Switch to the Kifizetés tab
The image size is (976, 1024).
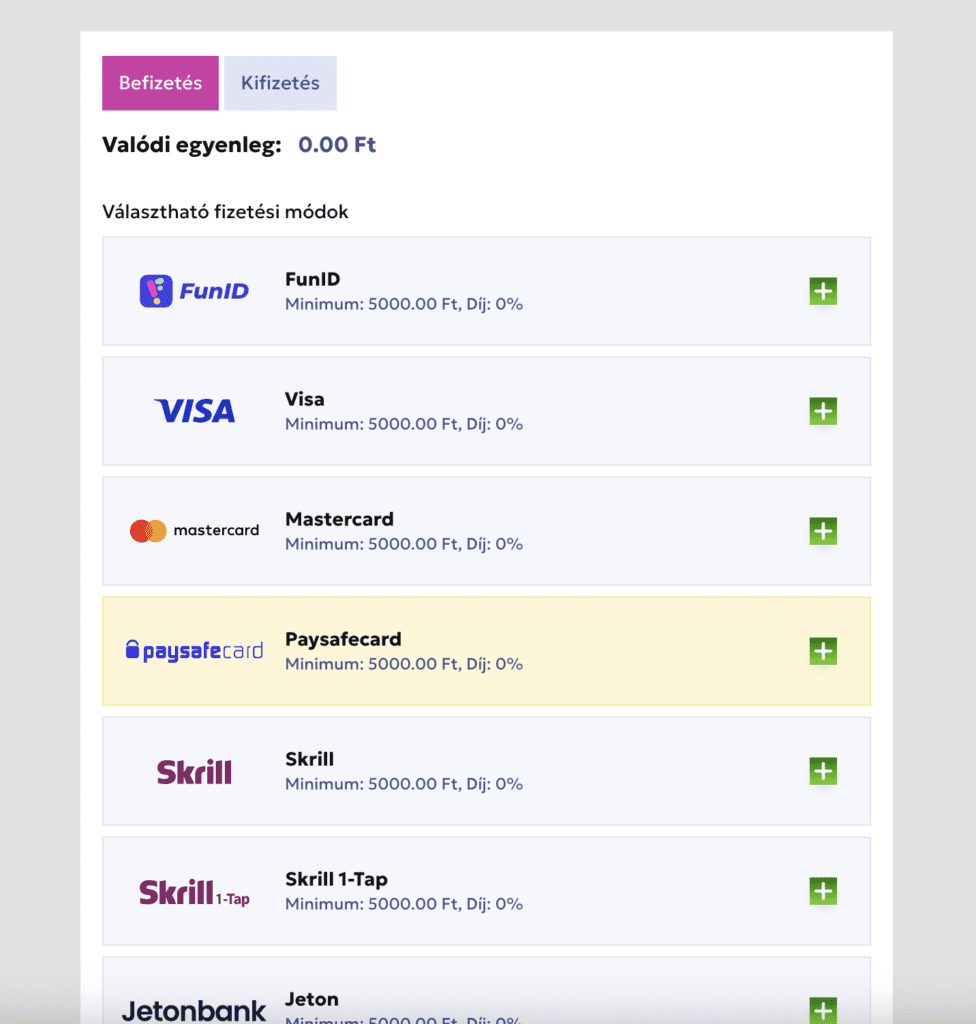click(x=280, y=83)
